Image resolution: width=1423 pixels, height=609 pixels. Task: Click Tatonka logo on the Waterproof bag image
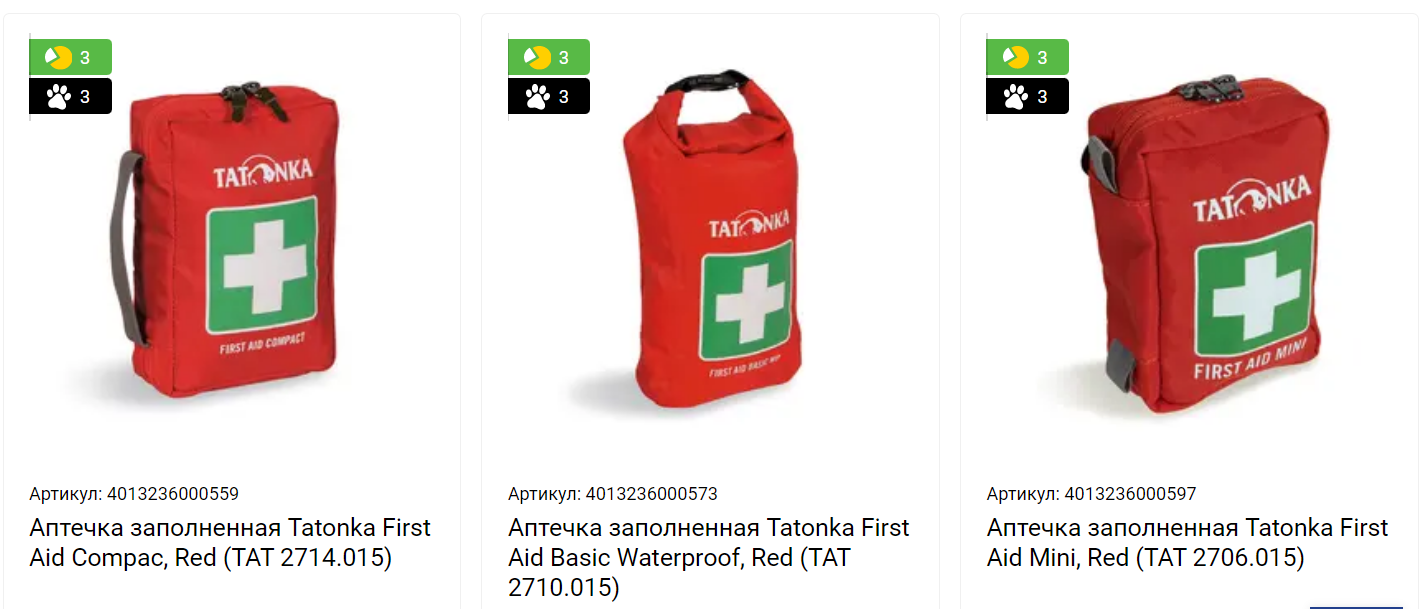click(749, 224)
